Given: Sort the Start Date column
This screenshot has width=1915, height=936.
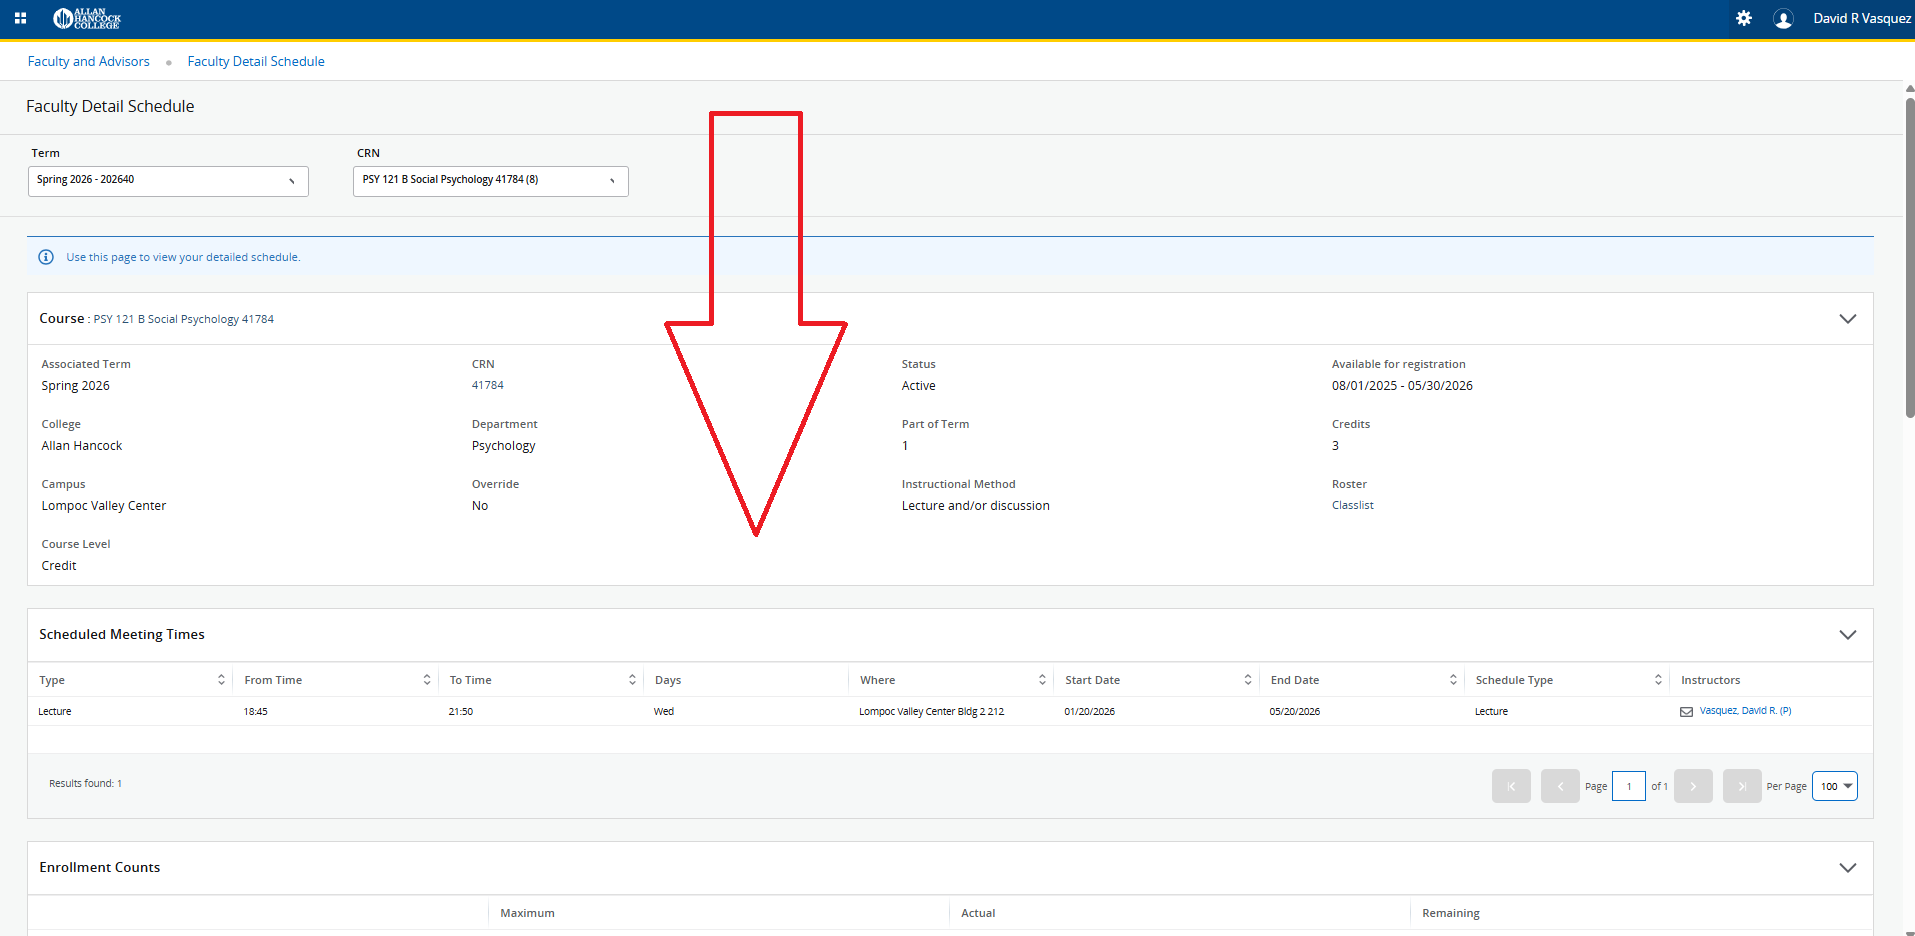Looking at the screenshot, I should (1247, 680).
